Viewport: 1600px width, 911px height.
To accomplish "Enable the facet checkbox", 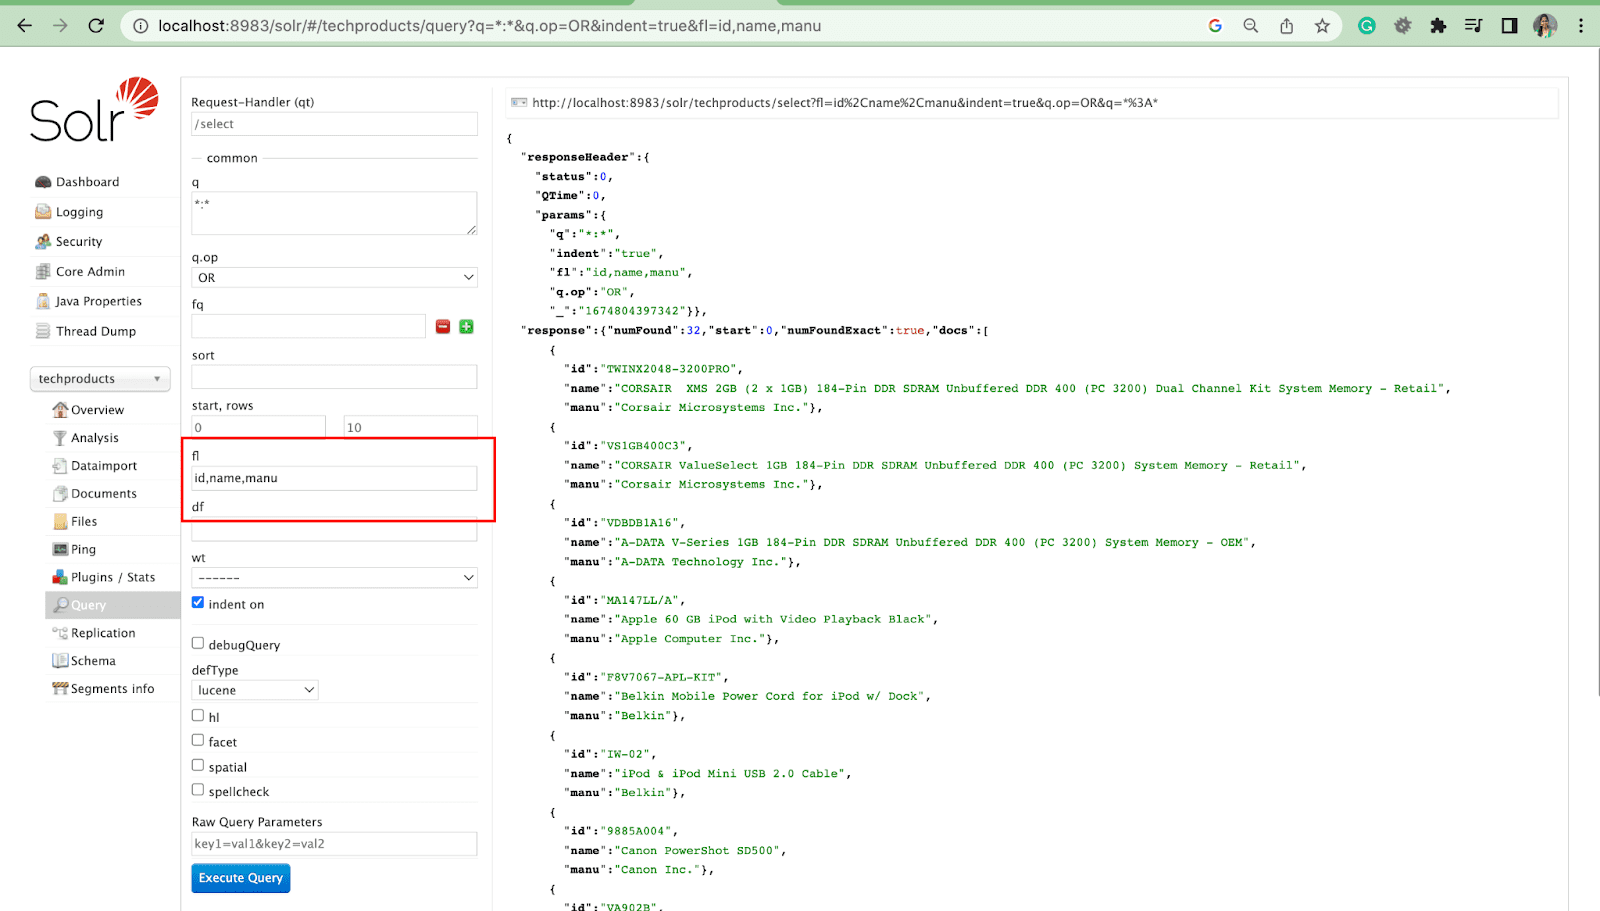I will point(198,740).
